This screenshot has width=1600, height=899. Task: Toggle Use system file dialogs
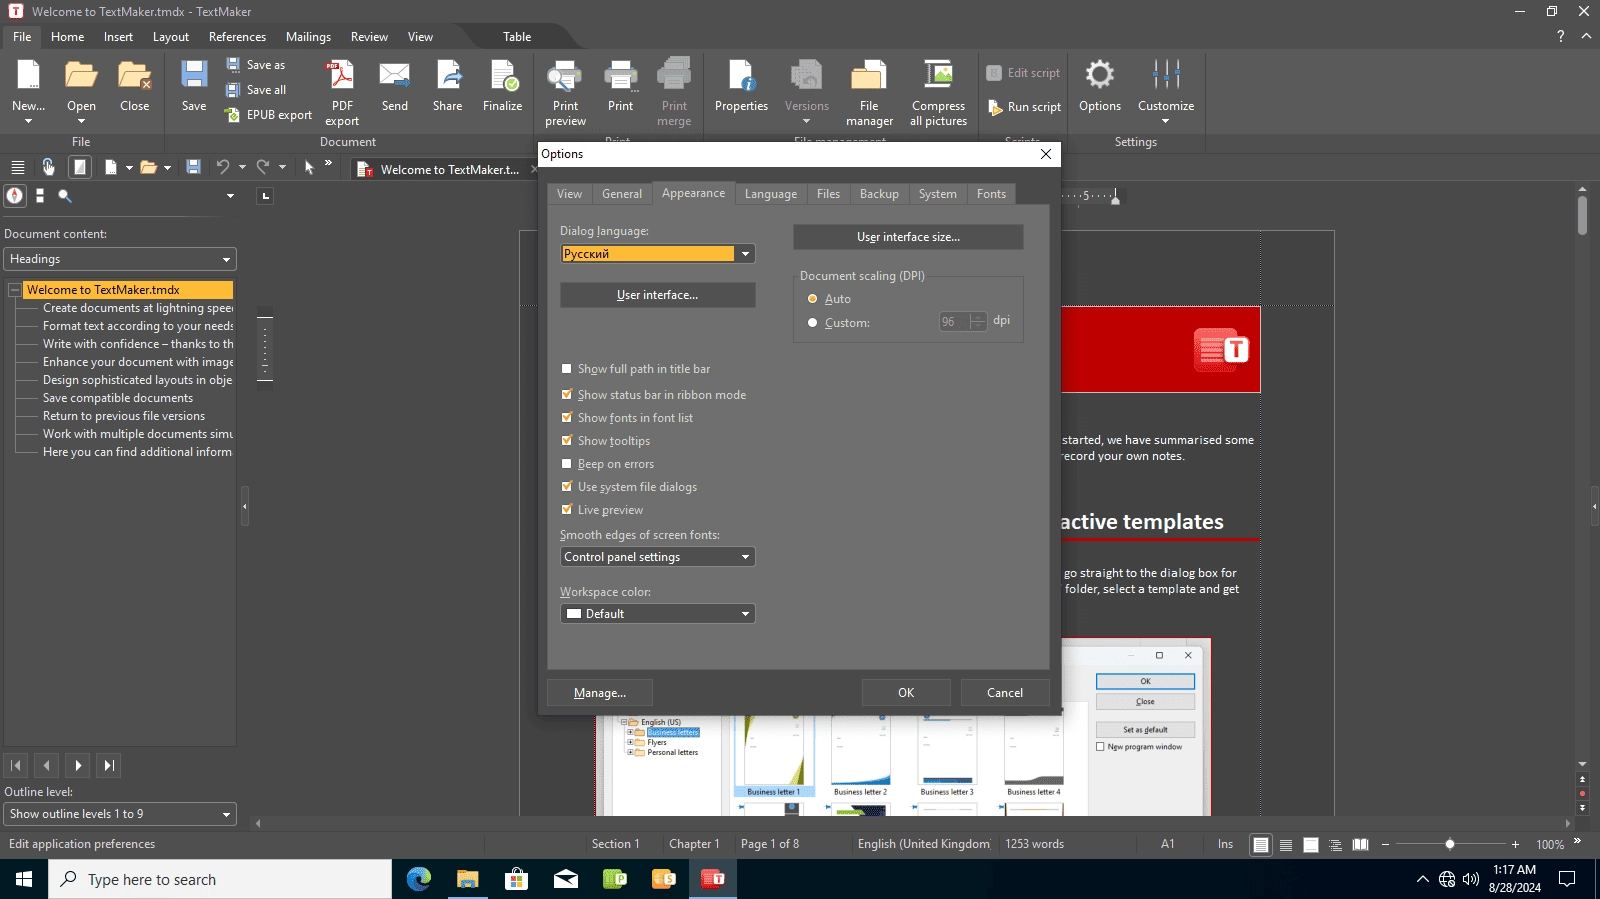pyautogui.click(x=567, y=487)
